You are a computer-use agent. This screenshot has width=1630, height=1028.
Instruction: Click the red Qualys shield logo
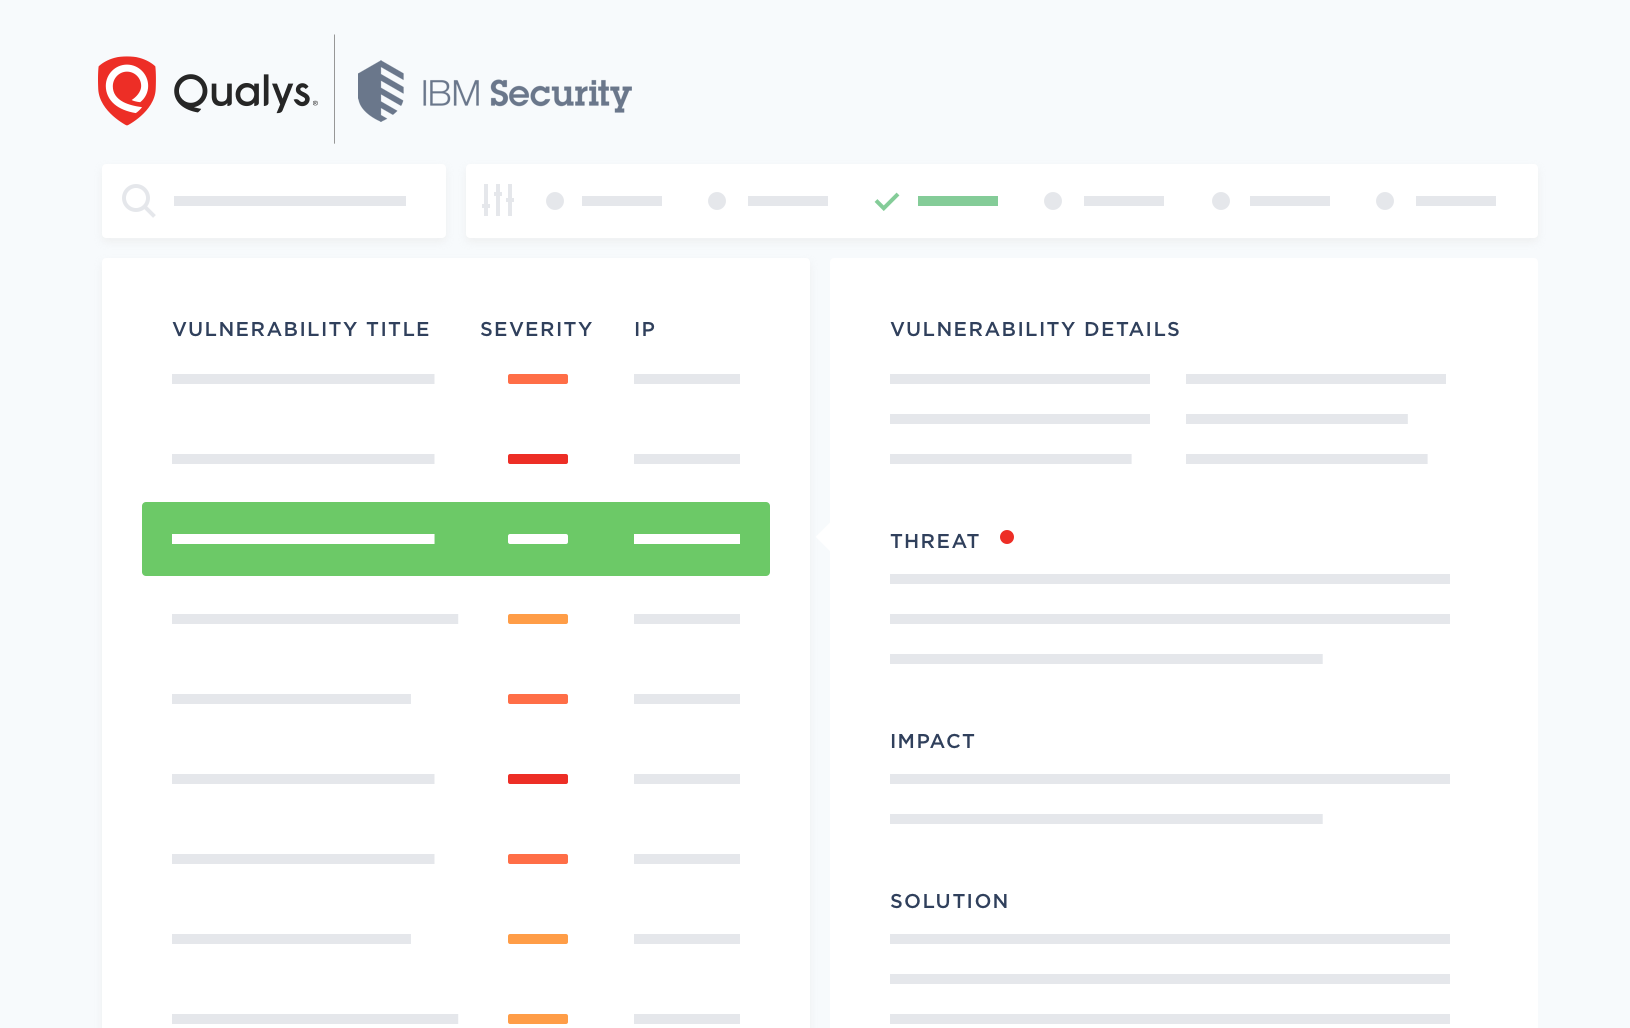(x=127, y=91)
